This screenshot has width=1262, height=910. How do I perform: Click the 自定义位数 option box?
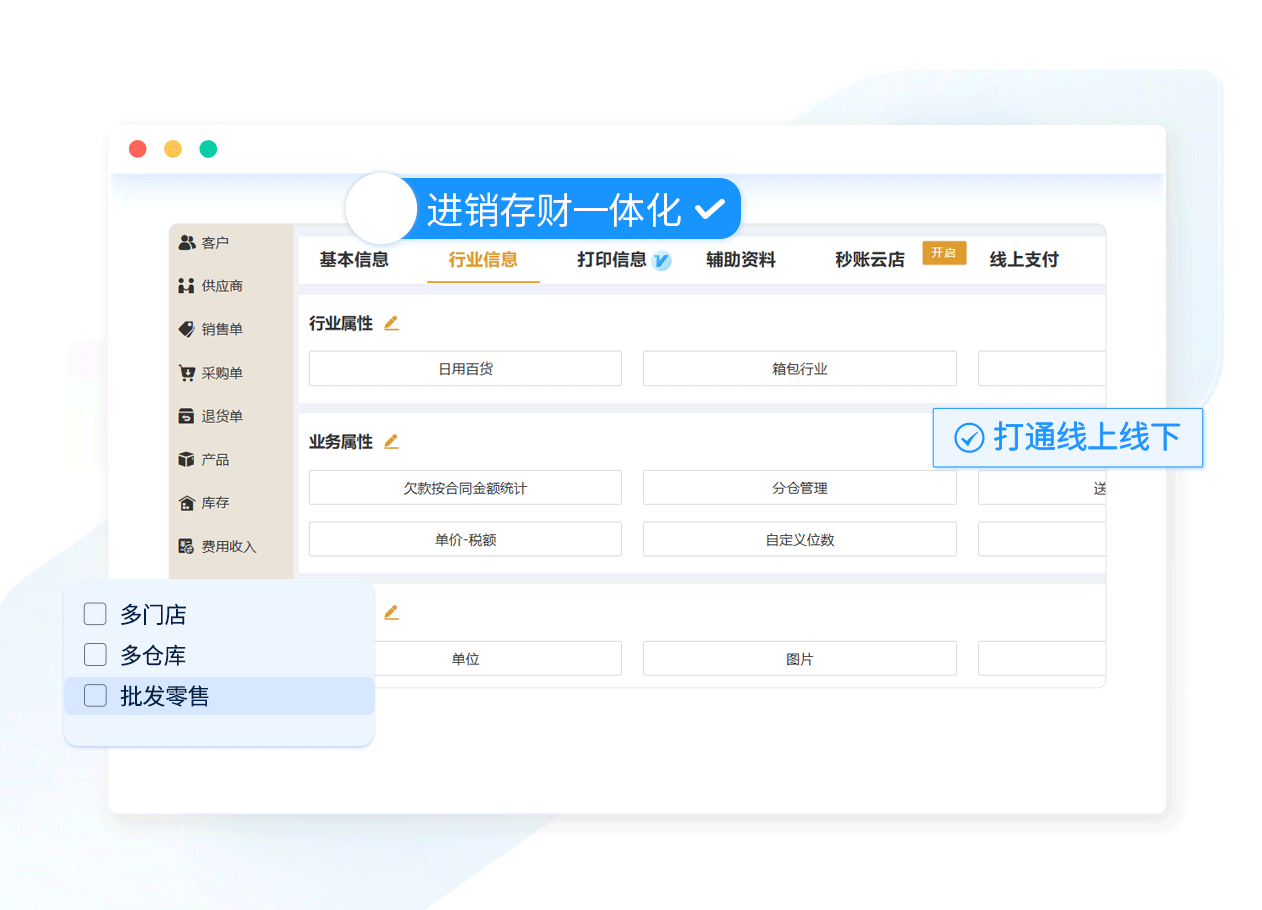click(799, 539)
